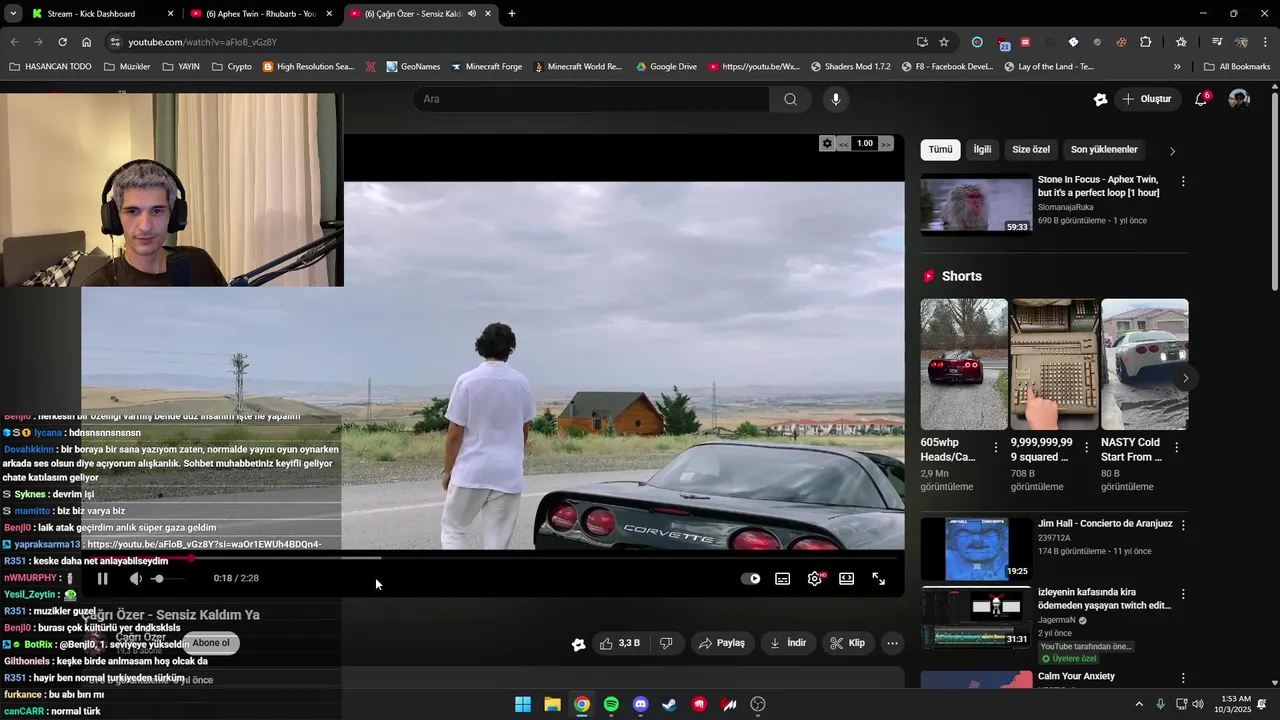Enter fullscreen mode
This screenshot has width=1280, height=720.
click(x=879, y=579)
